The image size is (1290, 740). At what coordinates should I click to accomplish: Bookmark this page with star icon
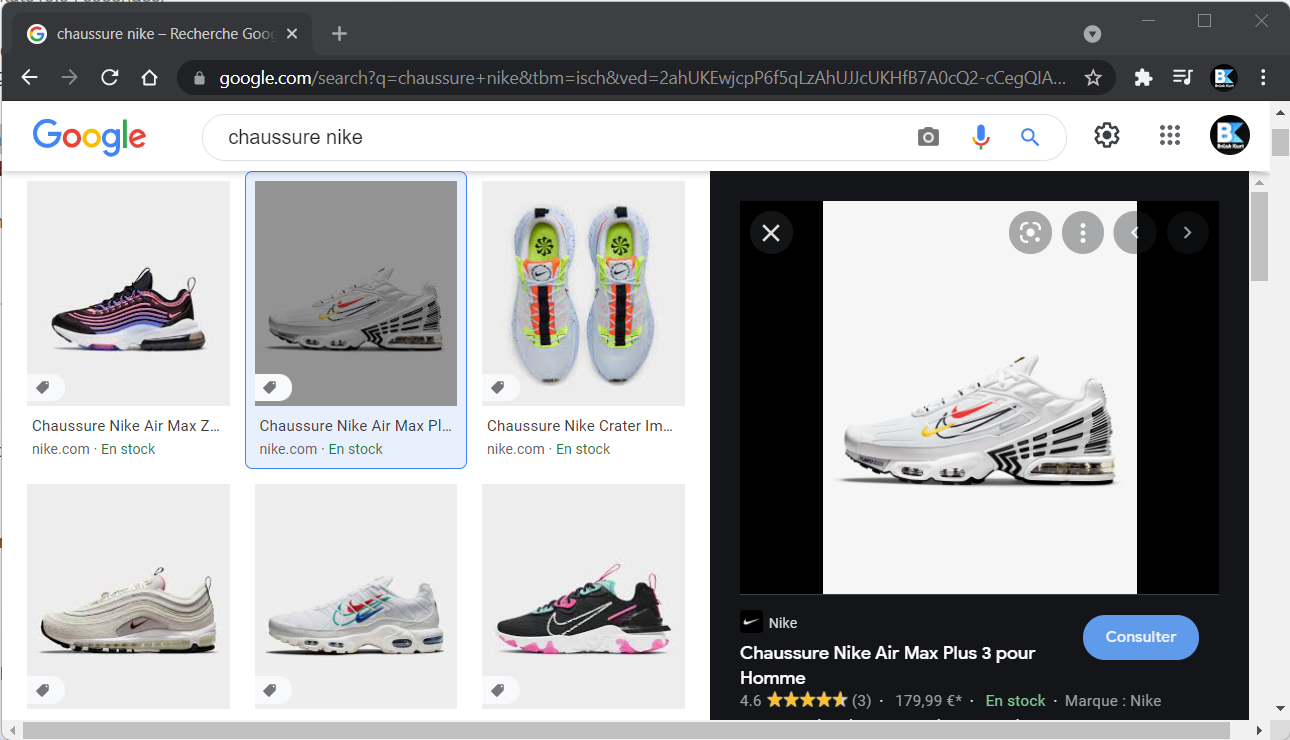pyautogui.click(x=1093, y=77)
